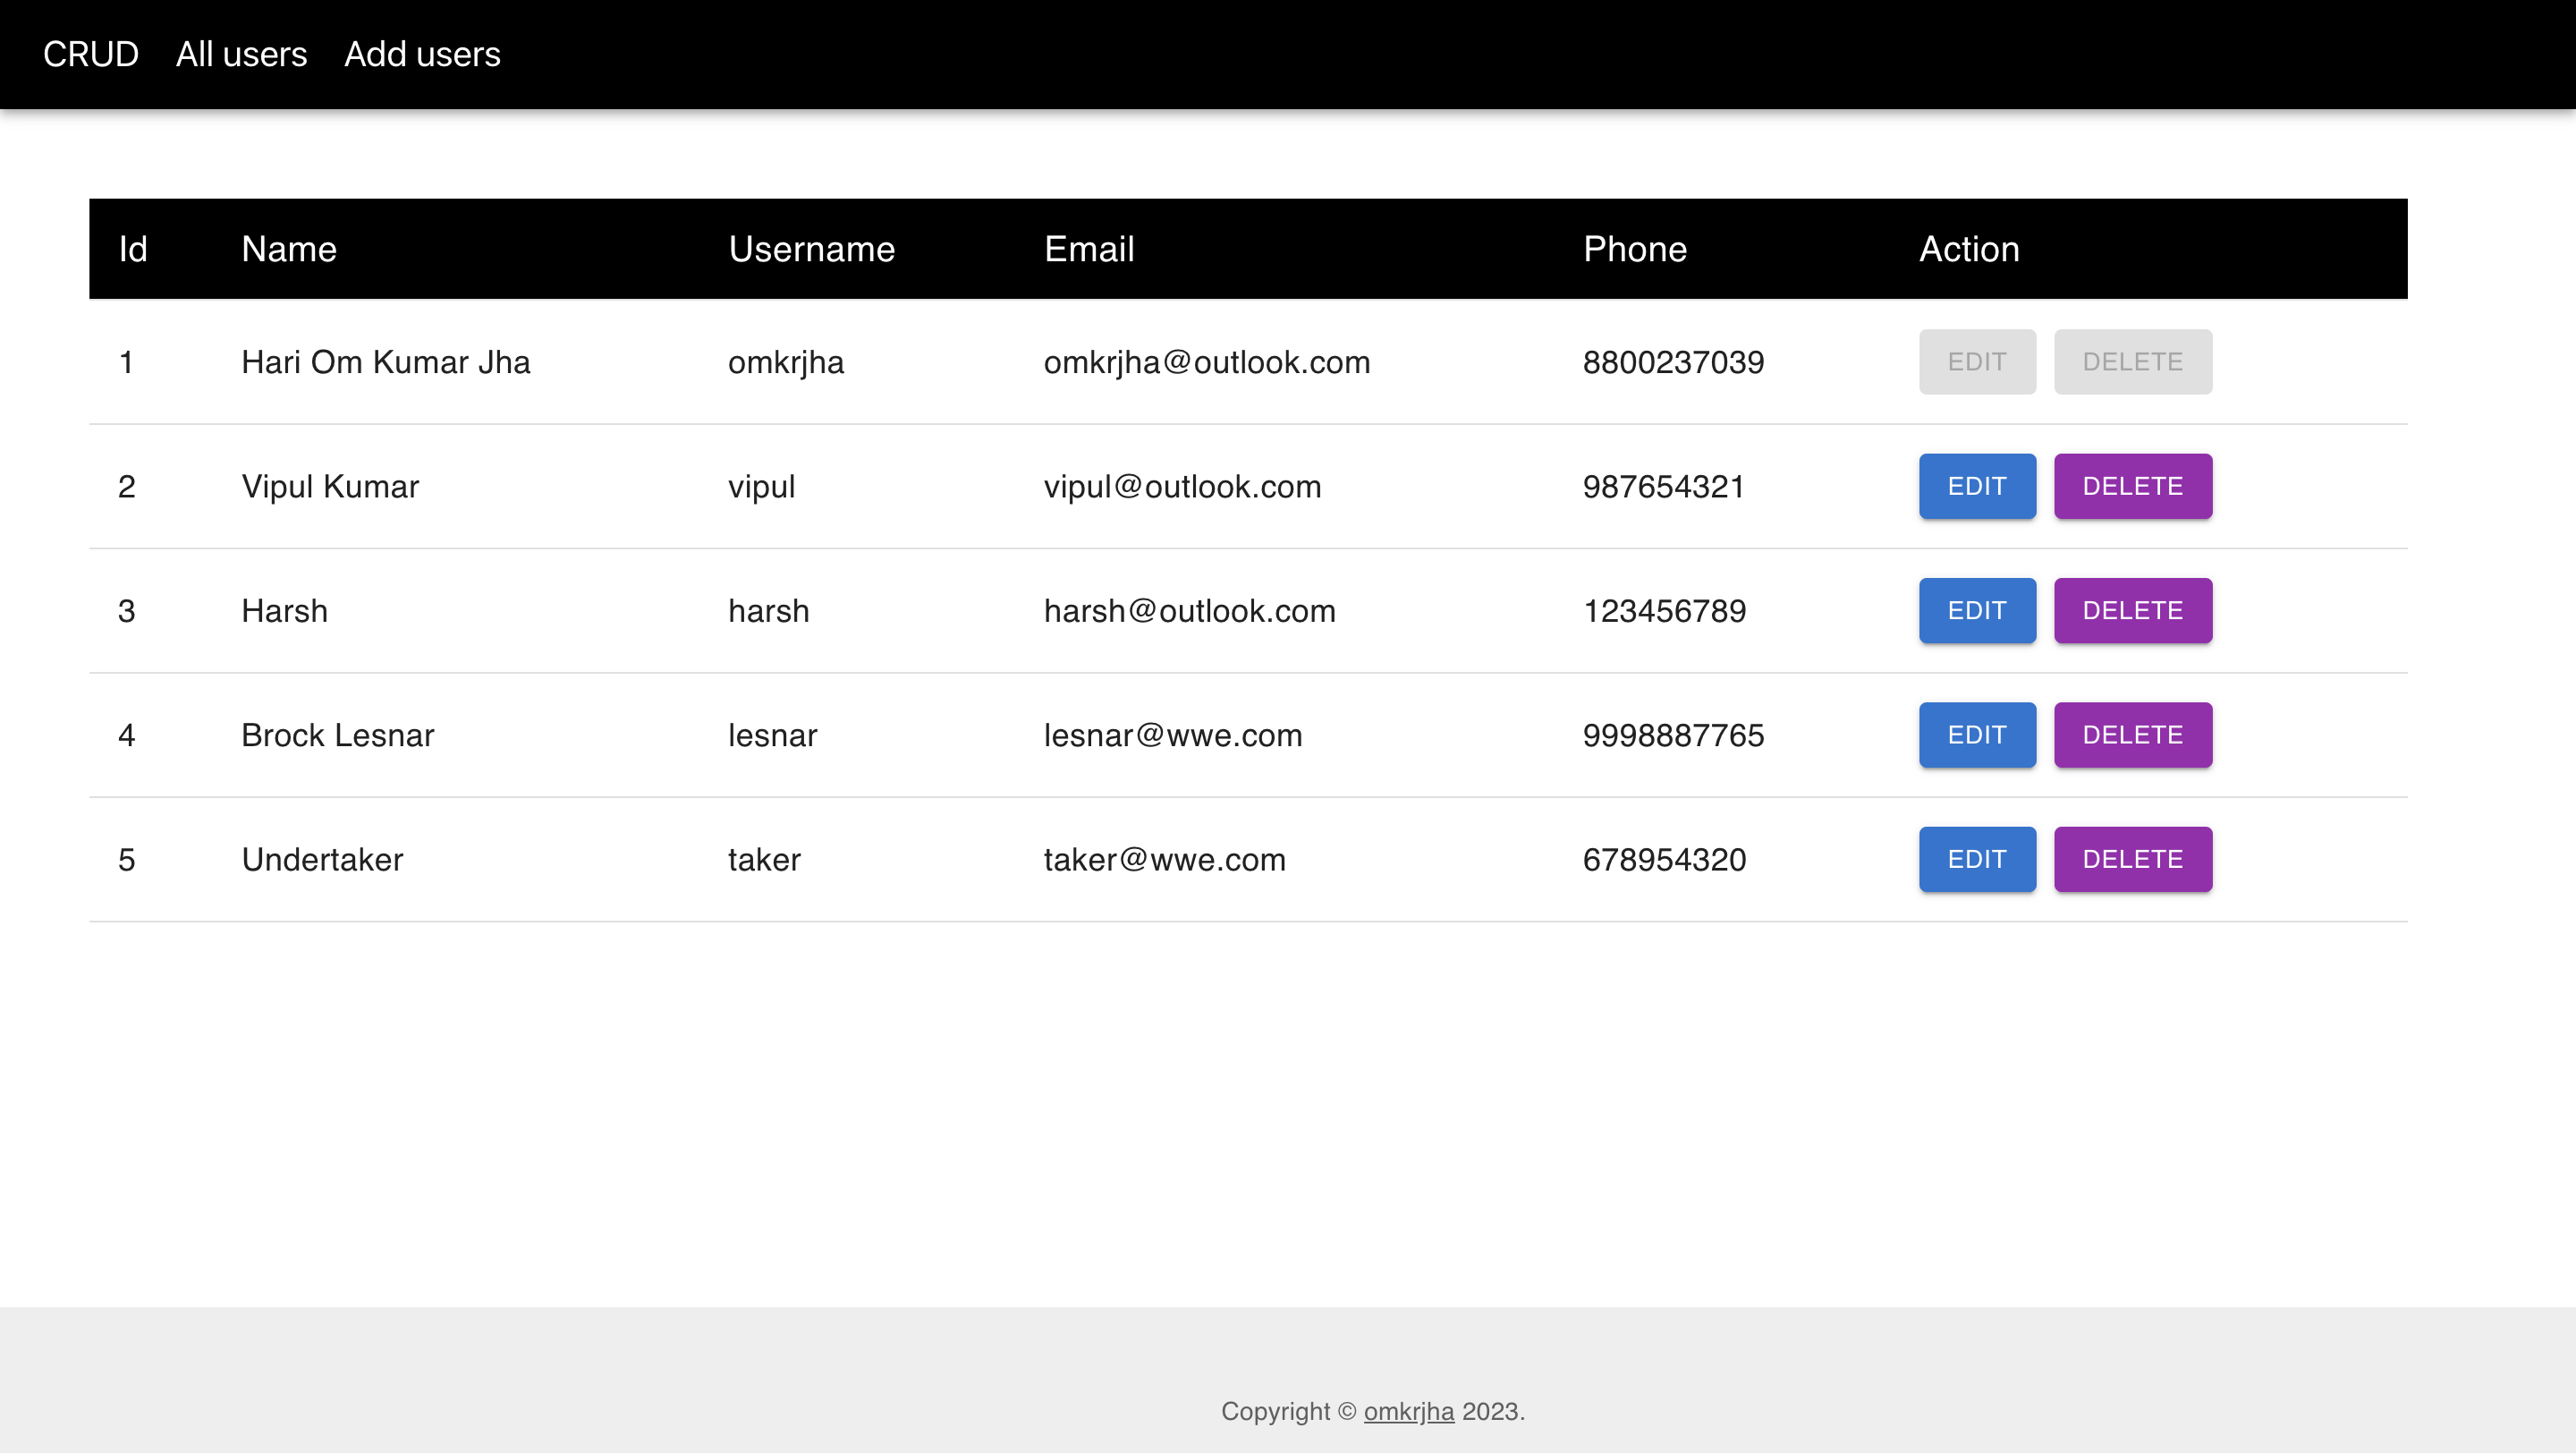Click phone number 987654321

pyautogui.click(x=1664, y=486)
